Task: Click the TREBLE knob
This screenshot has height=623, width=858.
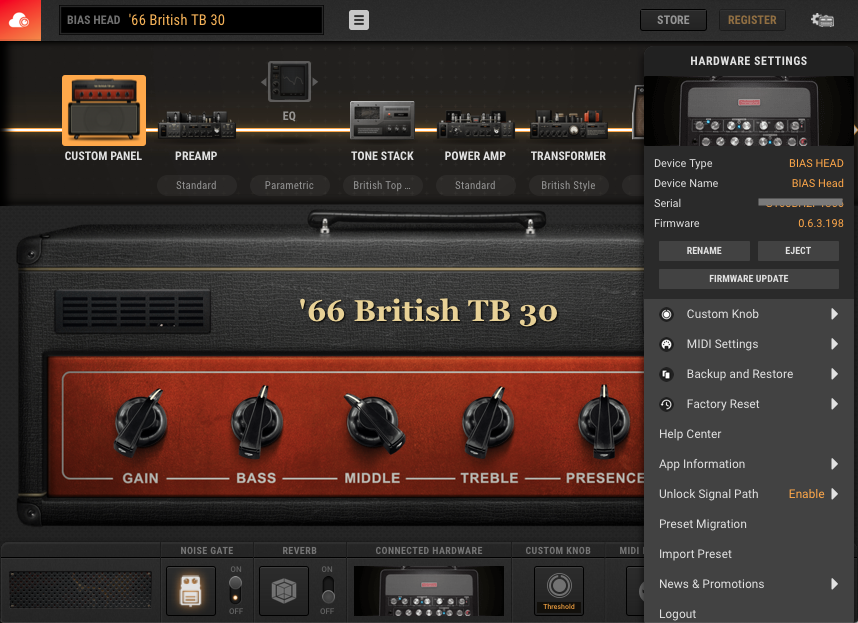Action: pyautogui.click(x=488, y=422)
